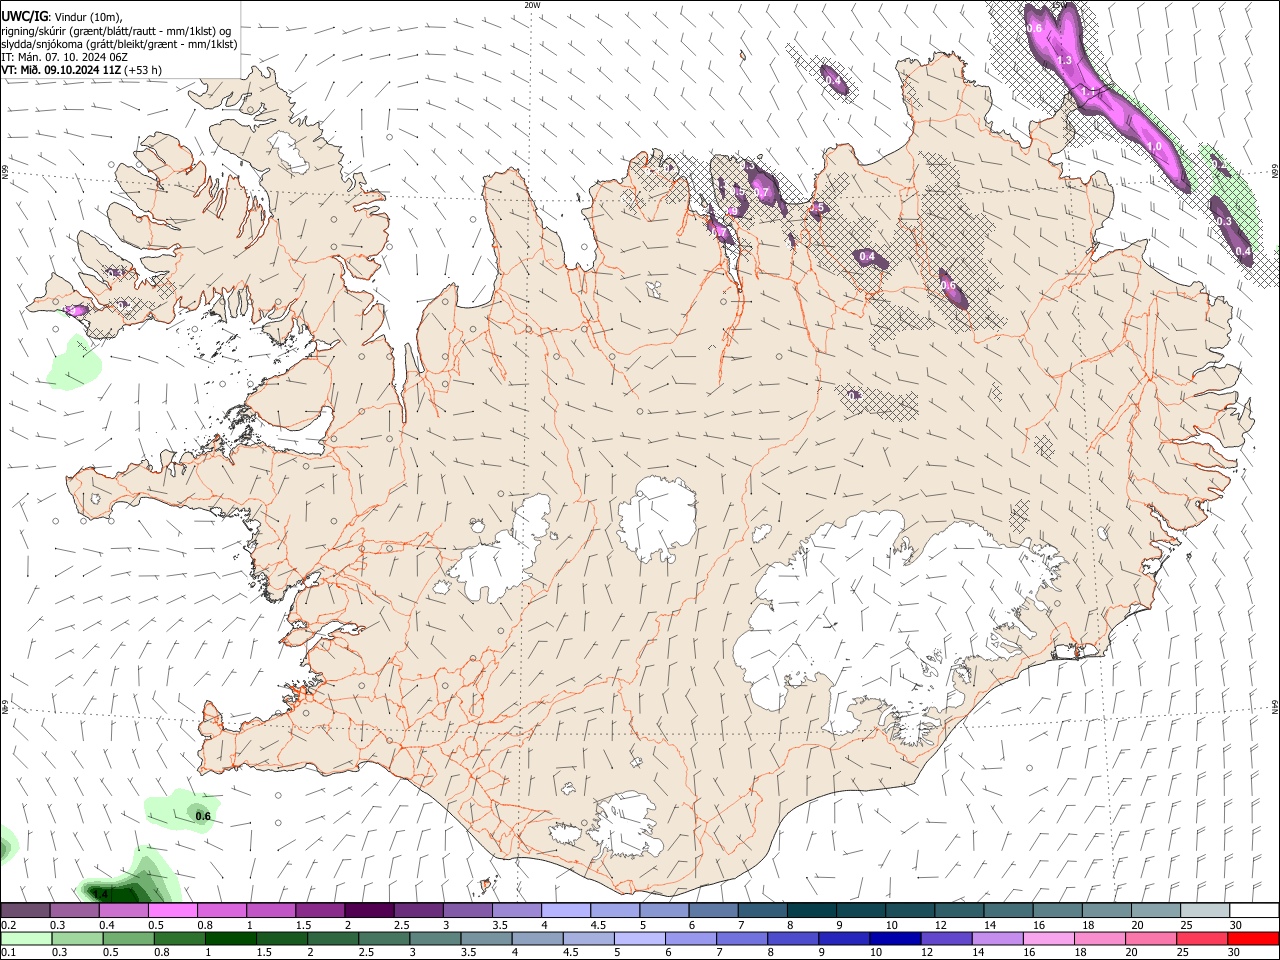Click the '20W' longitude label at top
Viewport: 1280px width, 960px height.
(532, 5)
